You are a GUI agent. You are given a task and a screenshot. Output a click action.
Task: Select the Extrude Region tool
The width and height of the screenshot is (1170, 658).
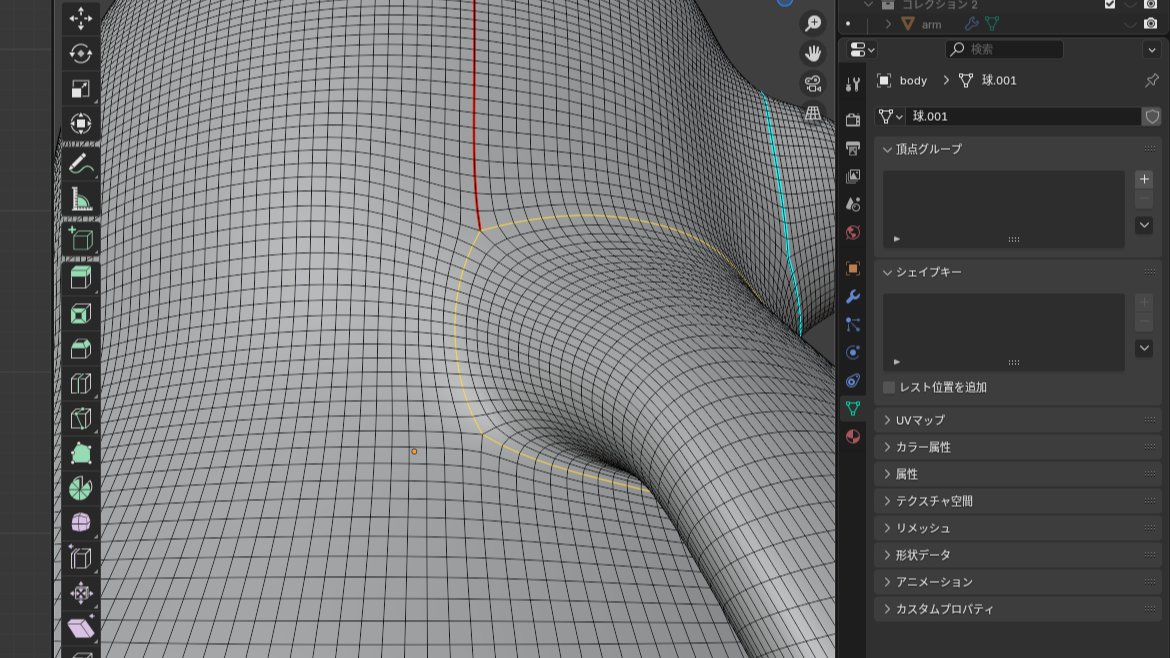click(x=81, y=278)
